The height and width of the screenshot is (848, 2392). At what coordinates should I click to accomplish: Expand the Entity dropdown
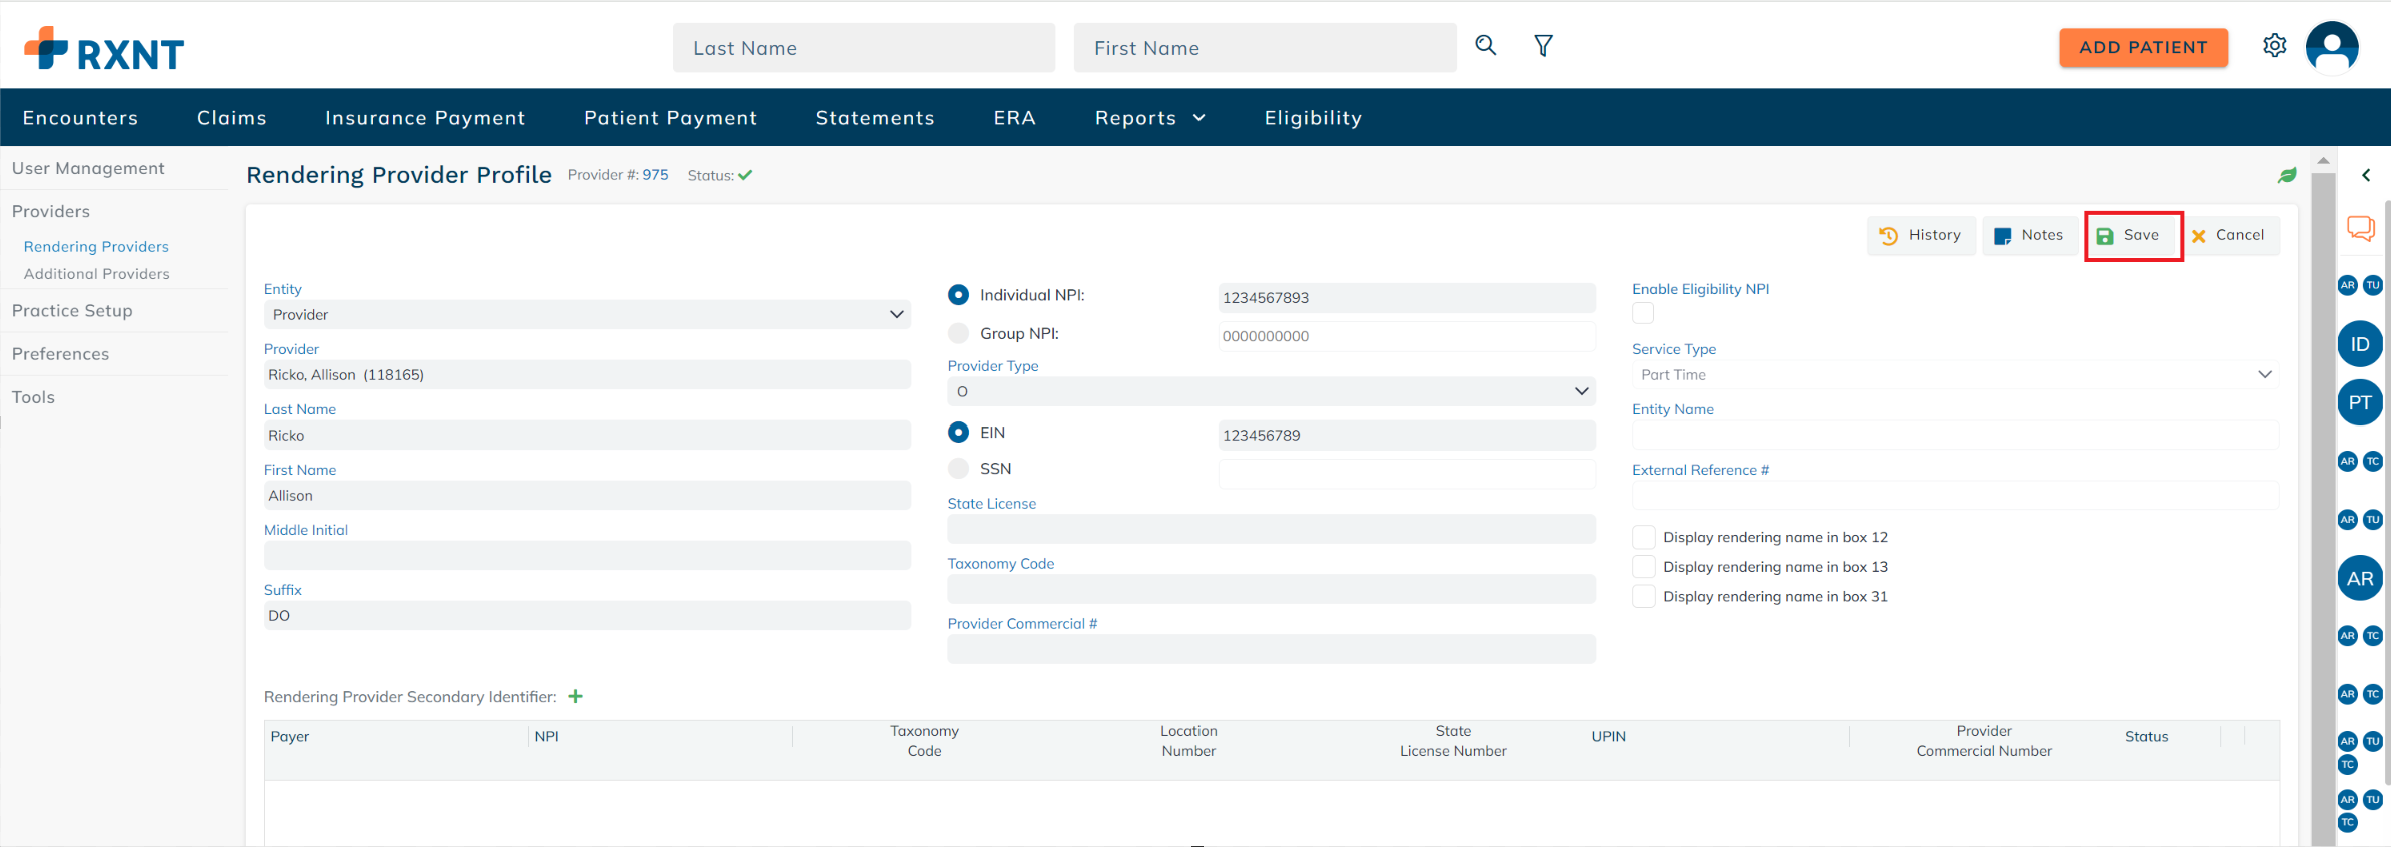[x=587, y=315]
